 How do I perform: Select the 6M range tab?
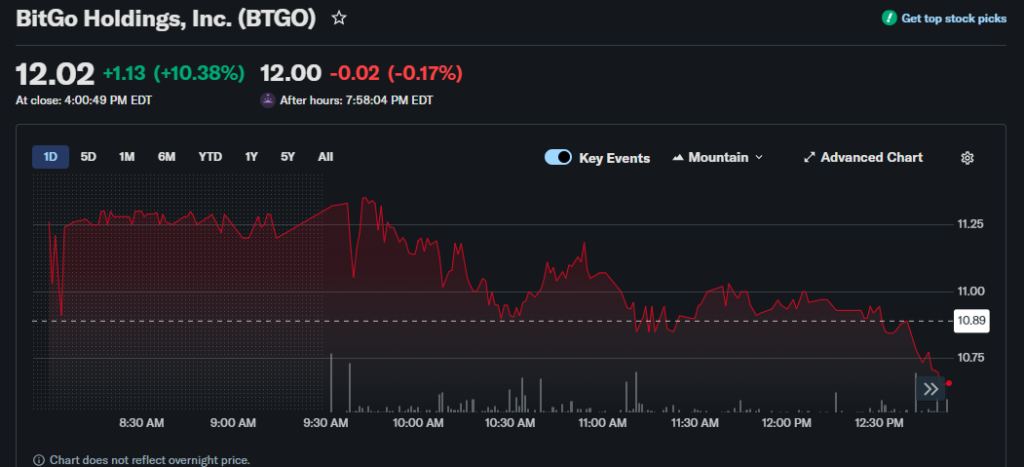tap(166, 157)
